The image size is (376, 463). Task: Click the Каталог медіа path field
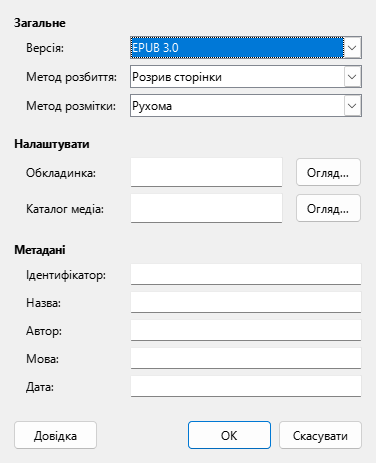[206, 208]
